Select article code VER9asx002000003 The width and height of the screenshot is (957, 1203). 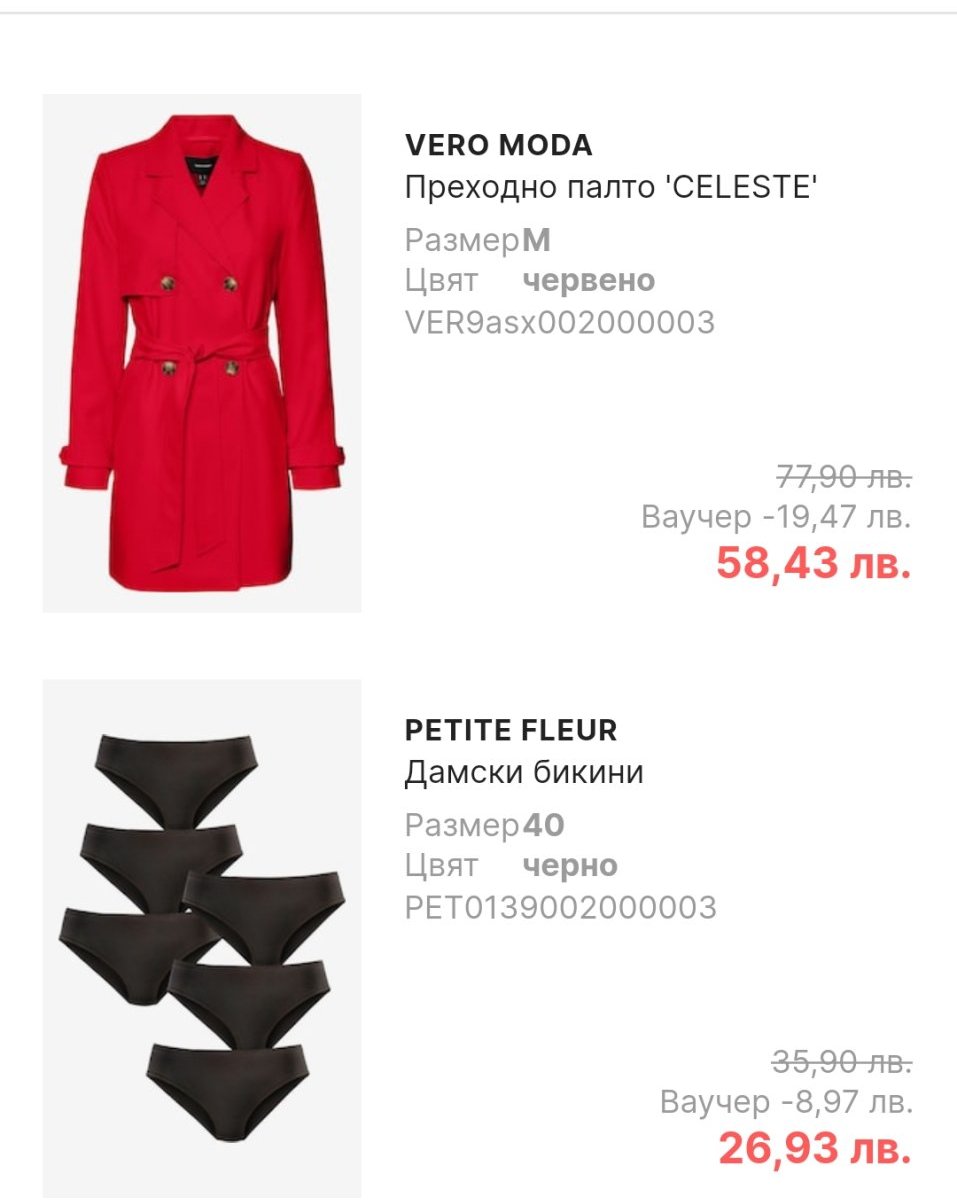(560, 322)
